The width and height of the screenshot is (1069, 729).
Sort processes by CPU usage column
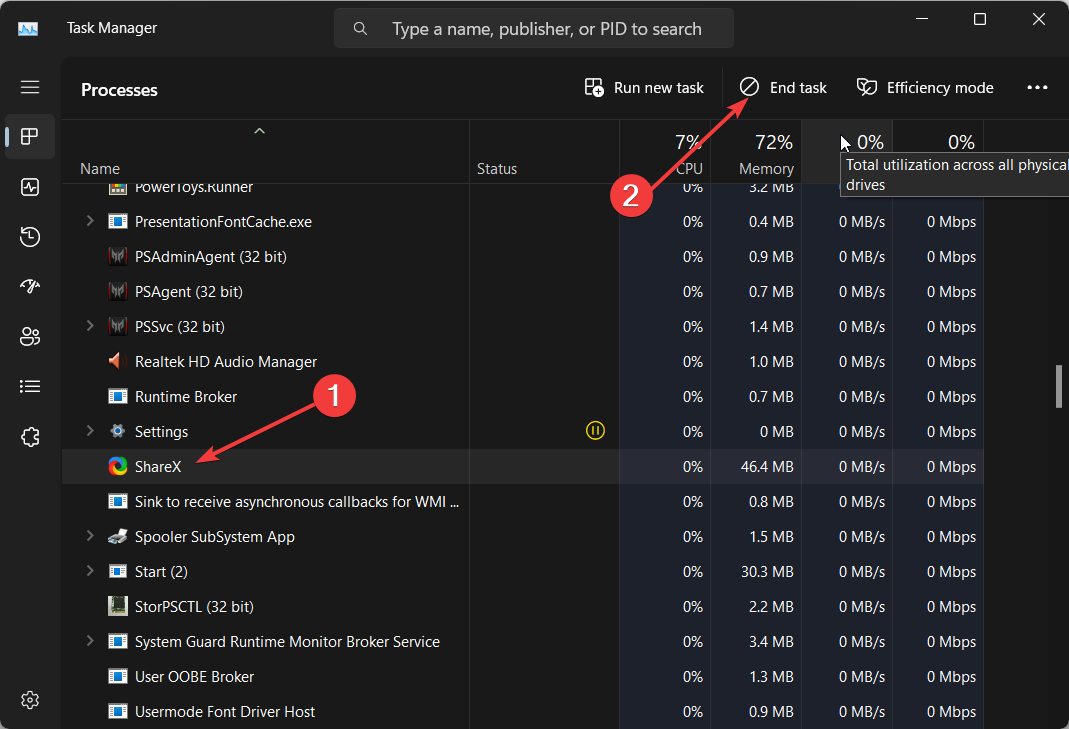click(x=665, y=152)
